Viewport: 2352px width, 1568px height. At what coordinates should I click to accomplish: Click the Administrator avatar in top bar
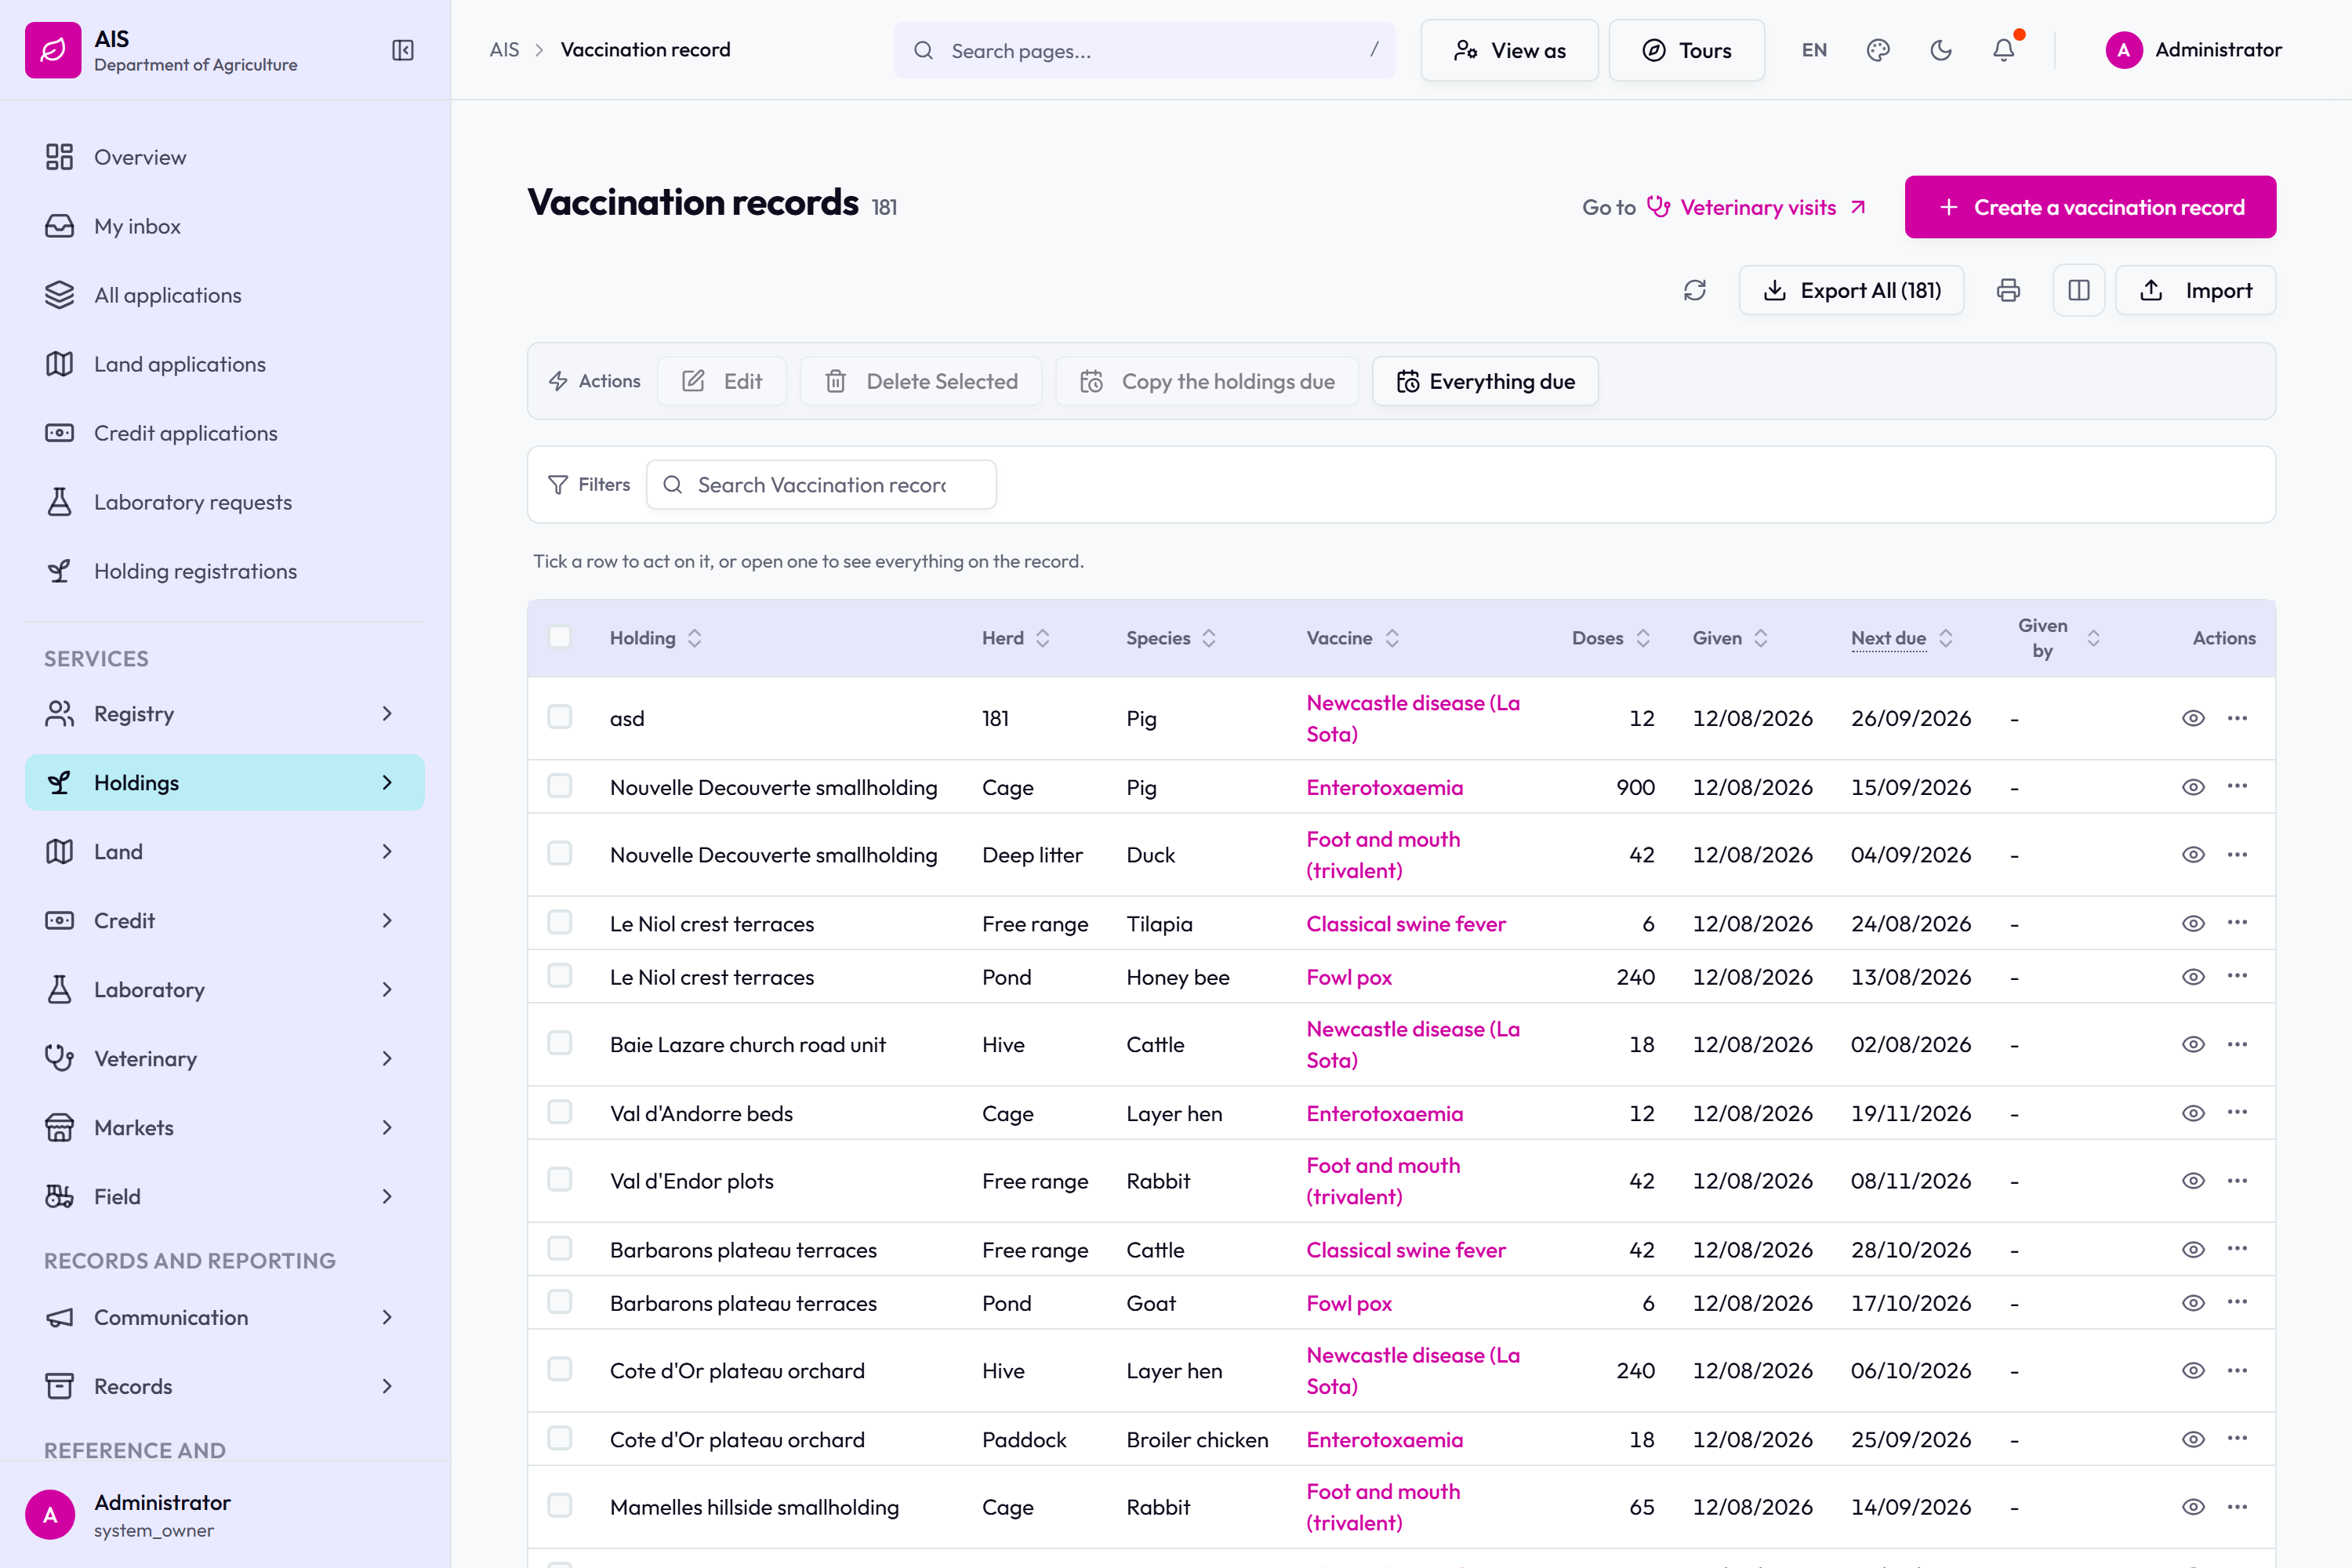(x=2124, y=50)
